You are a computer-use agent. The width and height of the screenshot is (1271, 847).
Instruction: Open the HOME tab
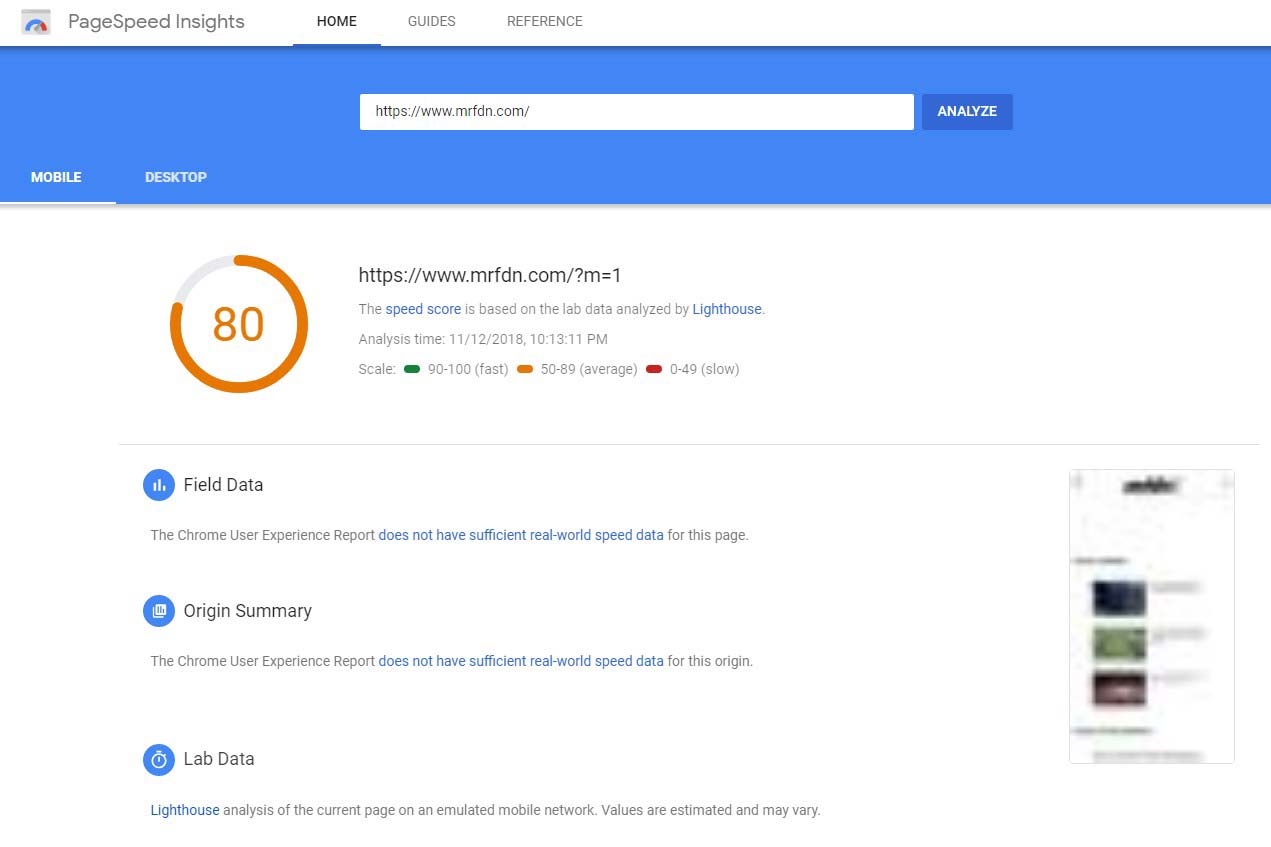[337, 22]
